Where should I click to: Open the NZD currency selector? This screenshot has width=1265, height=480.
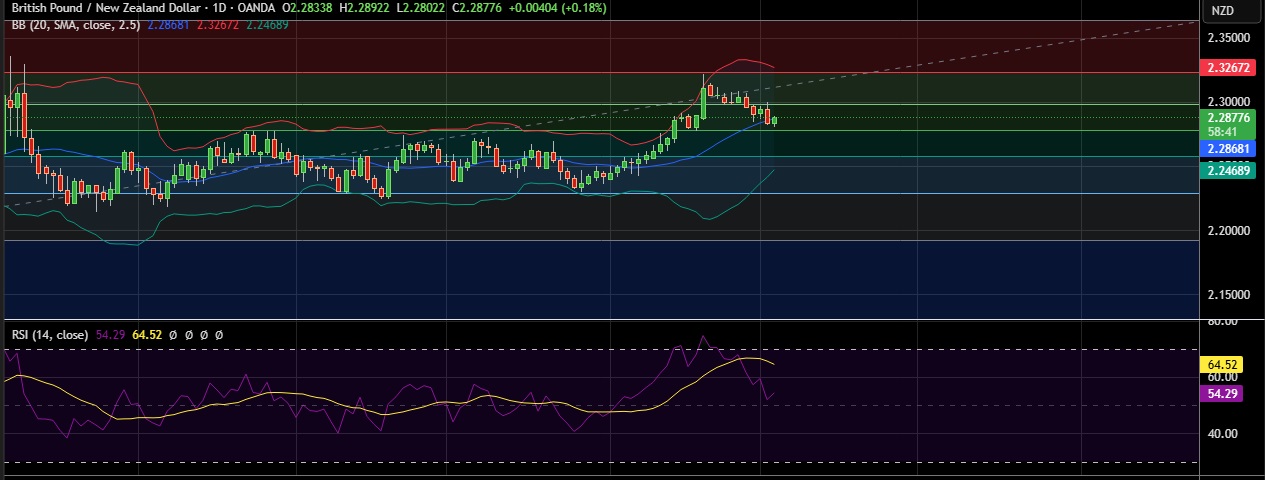click(x=1223, y=10)
